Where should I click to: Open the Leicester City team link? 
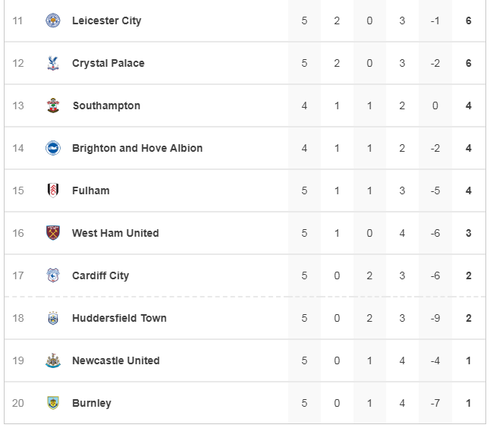pos(107,21)
